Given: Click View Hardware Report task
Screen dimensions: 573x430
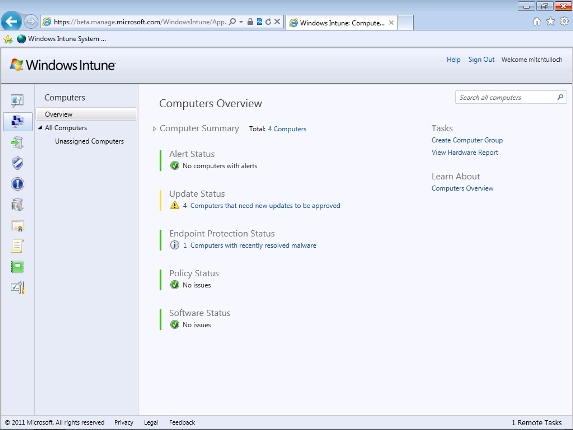Looking at the screenshot, I should [x=465, y=152].
